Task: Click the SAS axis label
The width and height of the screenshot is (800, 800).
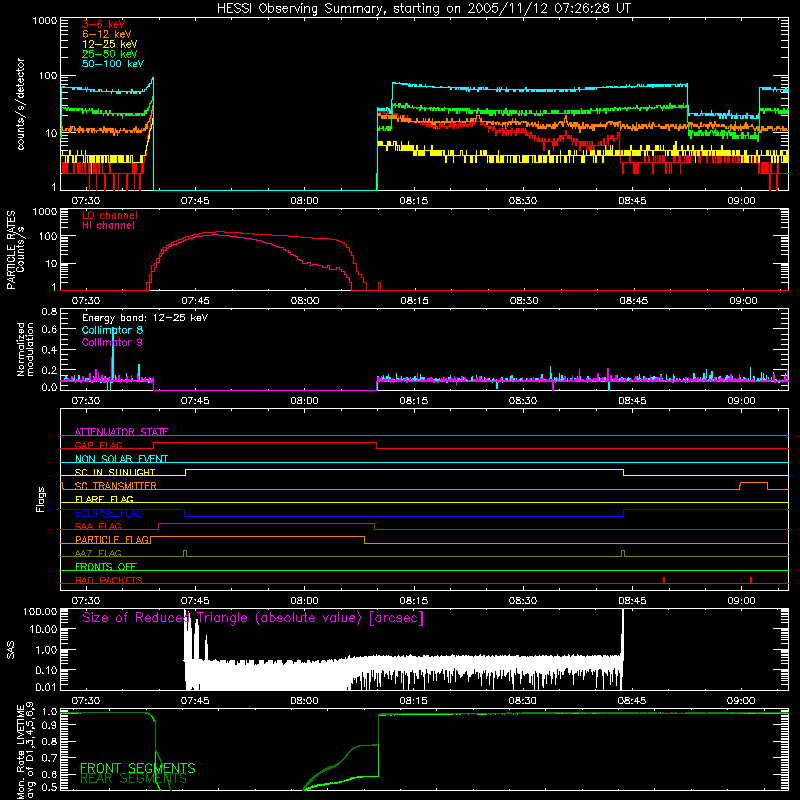Action: [11, 650]
